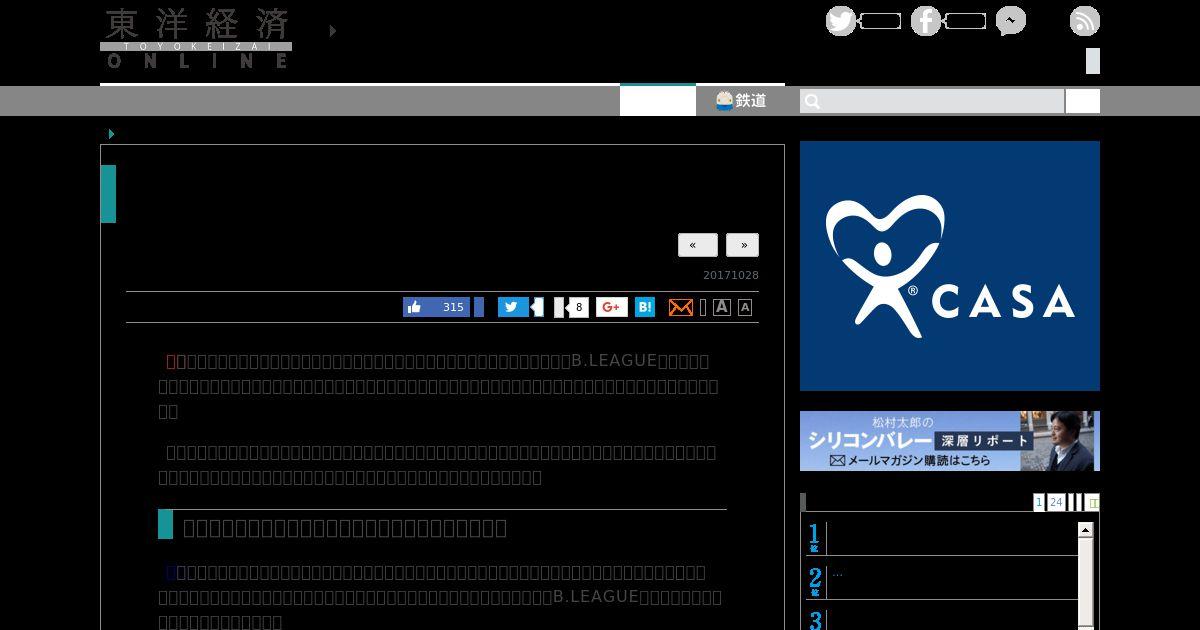This screenshot has height=630, width=1200.
Task: Click the magnifier icon in search box
Action: [812, 101]
